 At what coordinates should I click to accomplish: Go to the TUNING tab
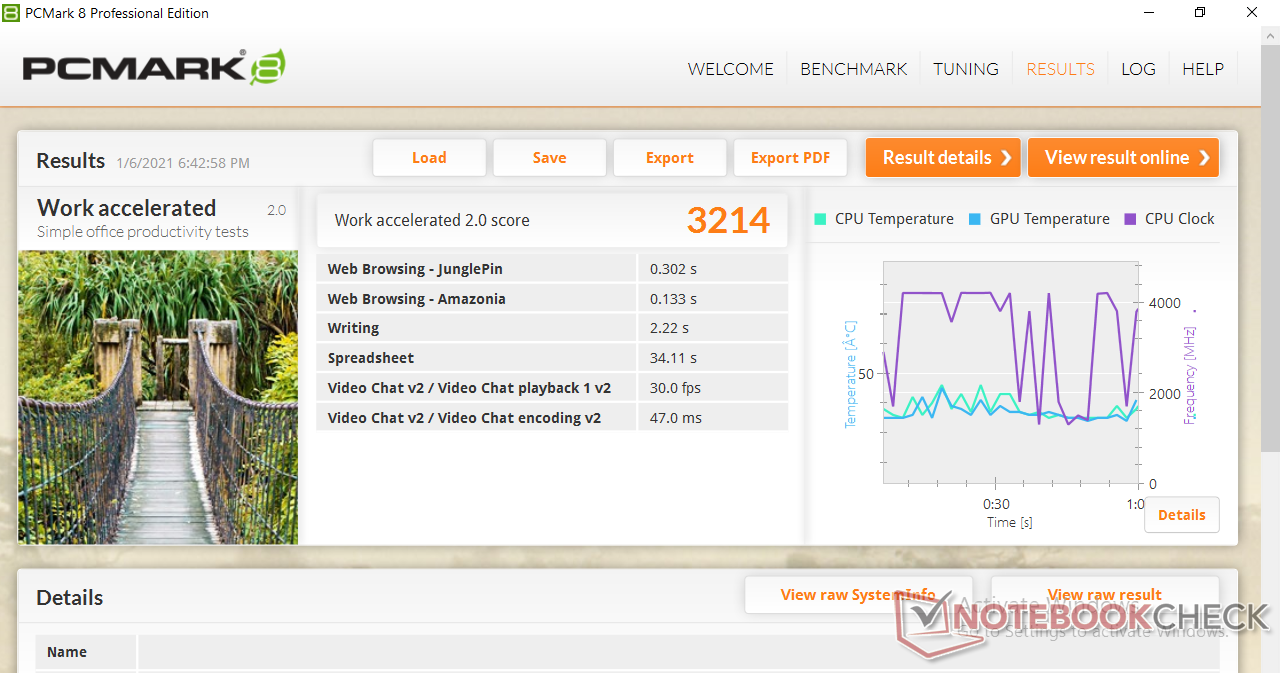tap(965, 69)
